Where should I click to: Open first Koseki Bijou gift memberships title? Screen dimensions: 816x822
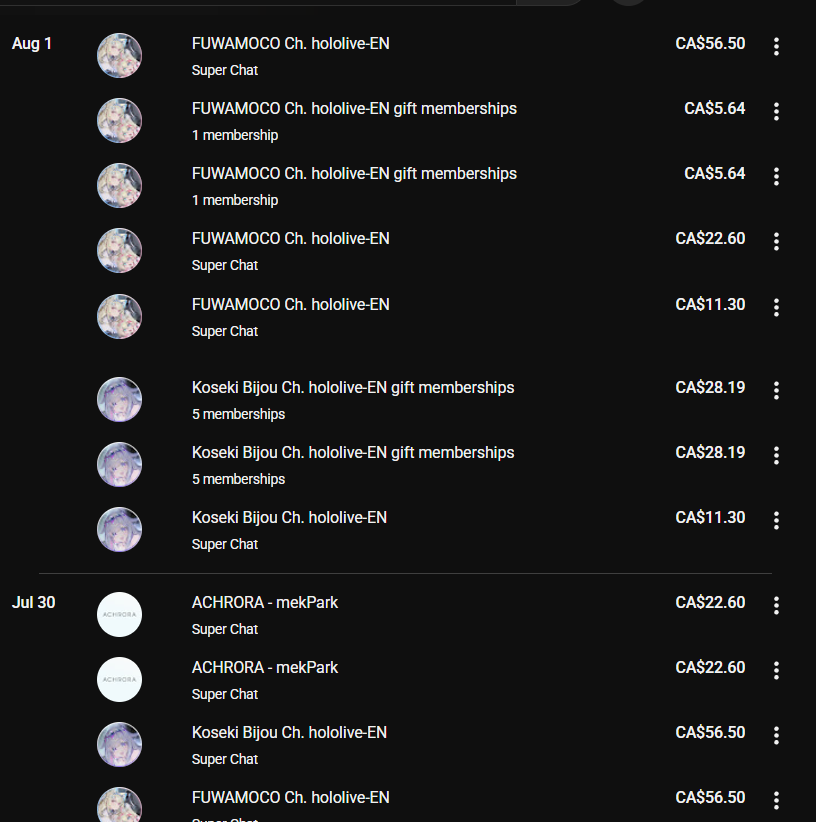point(353,387)
